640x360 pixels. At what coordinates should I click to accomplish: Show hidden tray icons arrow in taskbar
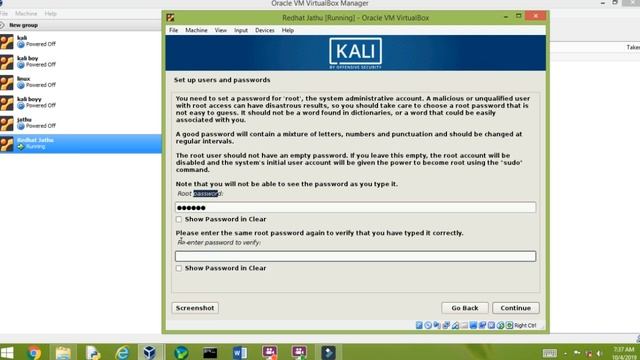(x=566, y=353)
